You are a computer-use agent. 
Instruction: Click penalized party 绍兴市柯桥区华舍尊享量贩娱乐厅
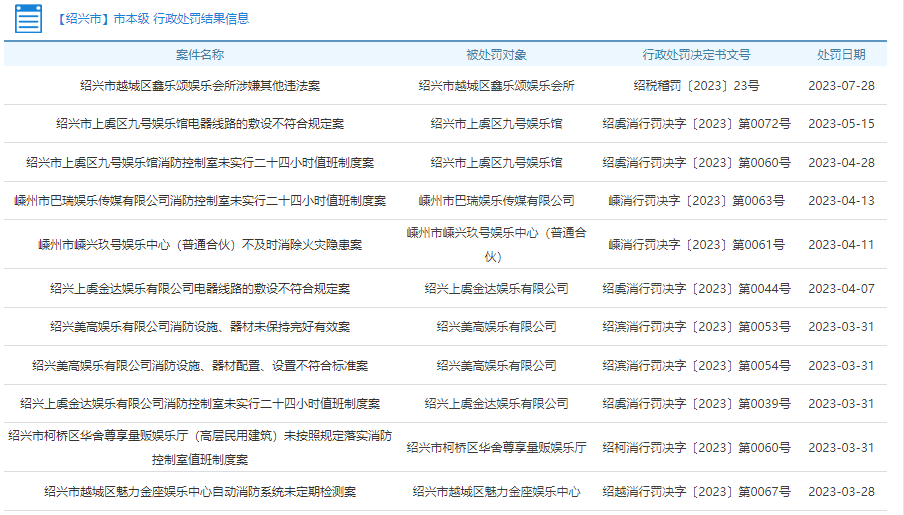point(496,448)
